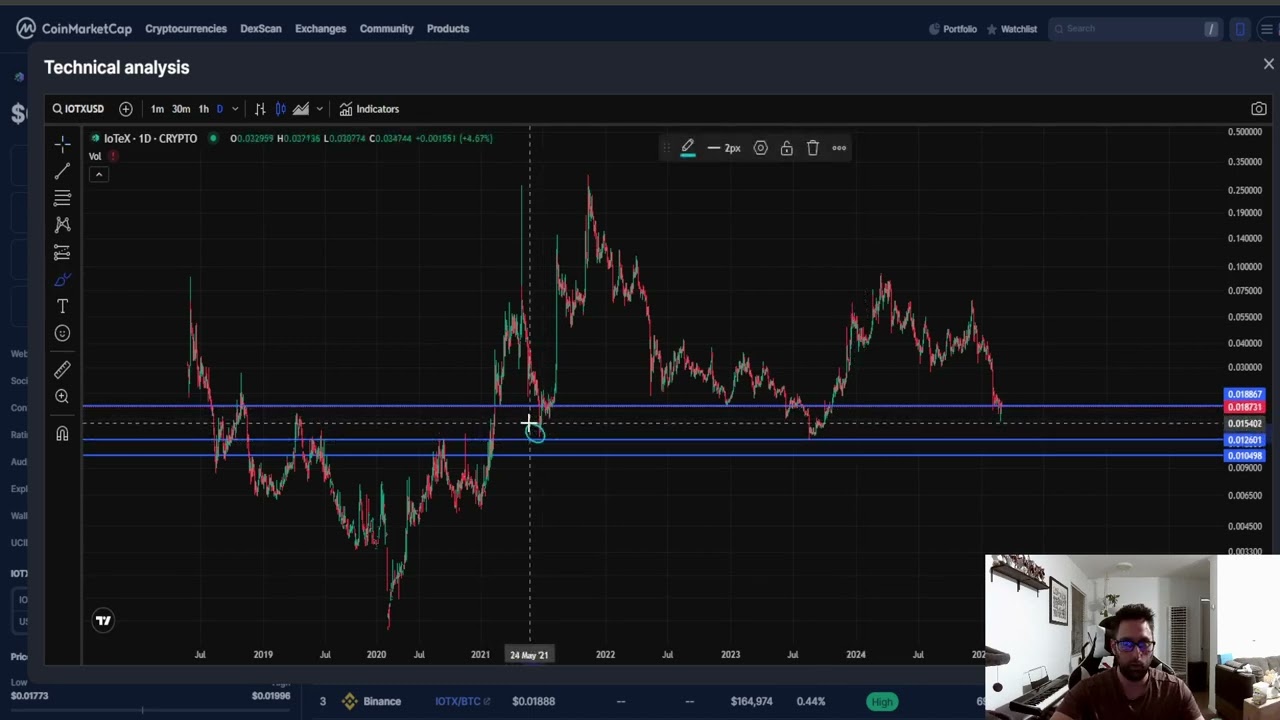Activate the ruler measure tool
Image resolution: width=1280 pixels, height=720 pixels.
coord(62,370)
